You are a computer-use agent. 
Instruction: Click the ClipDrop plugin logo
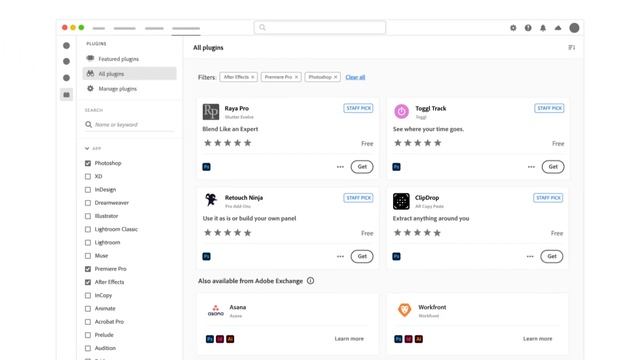point(401,201)
